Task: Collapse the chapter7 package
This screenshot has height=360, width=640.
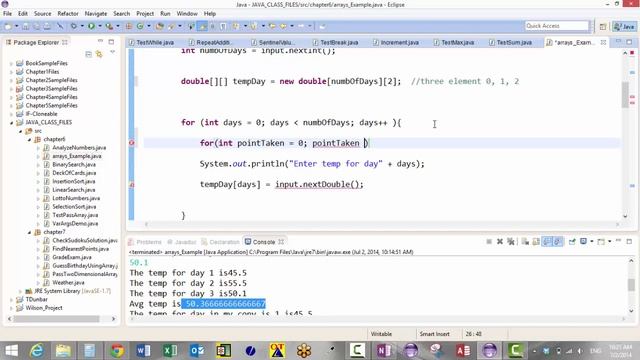Action: pyautogui.click(x=29, y=232)
